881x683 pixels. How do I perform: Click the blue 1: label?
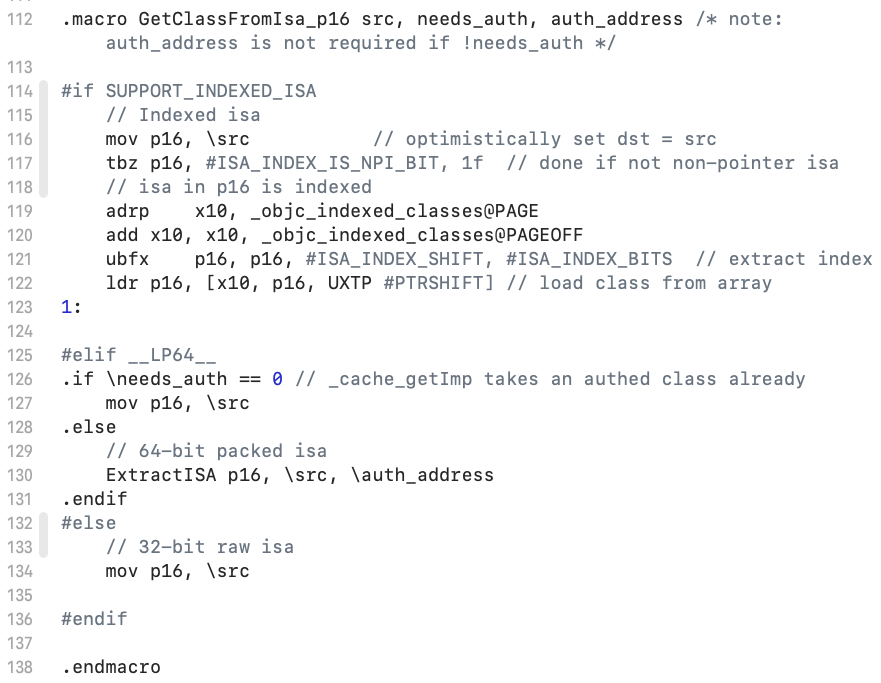pos(71,307)
